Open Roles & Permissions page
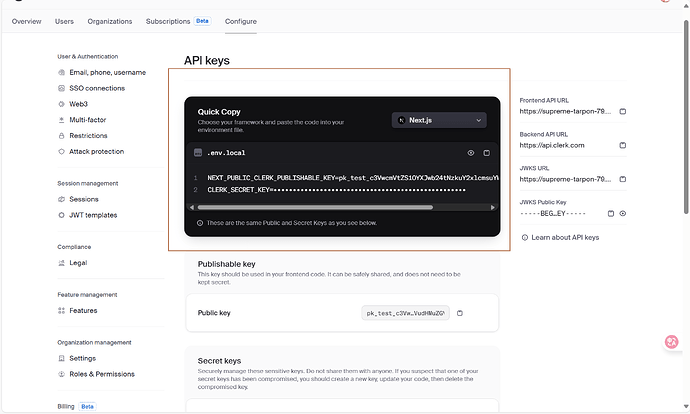The width and height of the screenshot is (690, 414). click(x=102, y=374)
